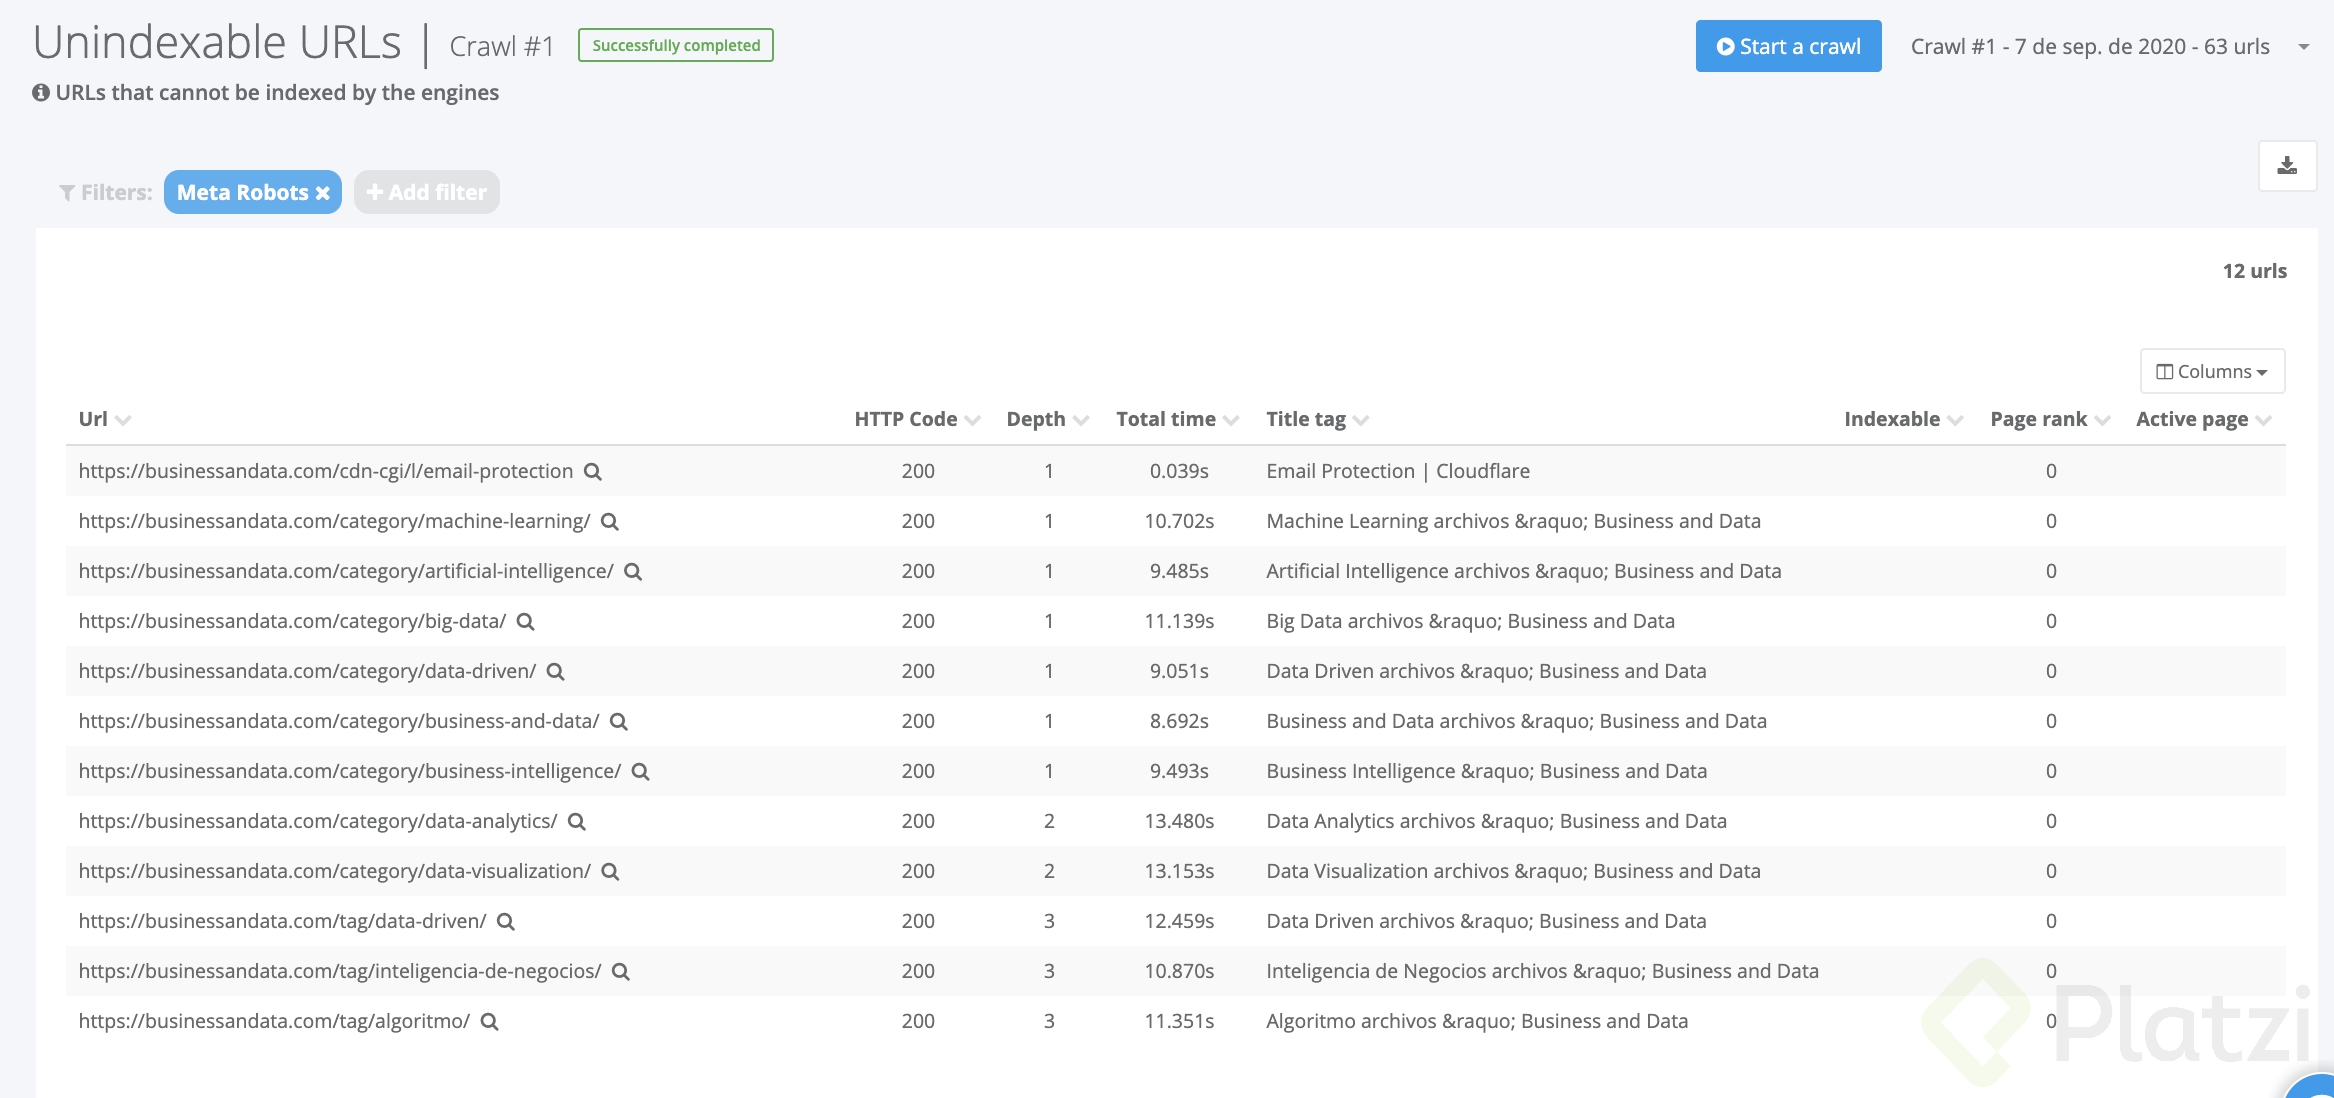Inspect tag/algoritmo URL via magnifier icon

coord(490,1022)
